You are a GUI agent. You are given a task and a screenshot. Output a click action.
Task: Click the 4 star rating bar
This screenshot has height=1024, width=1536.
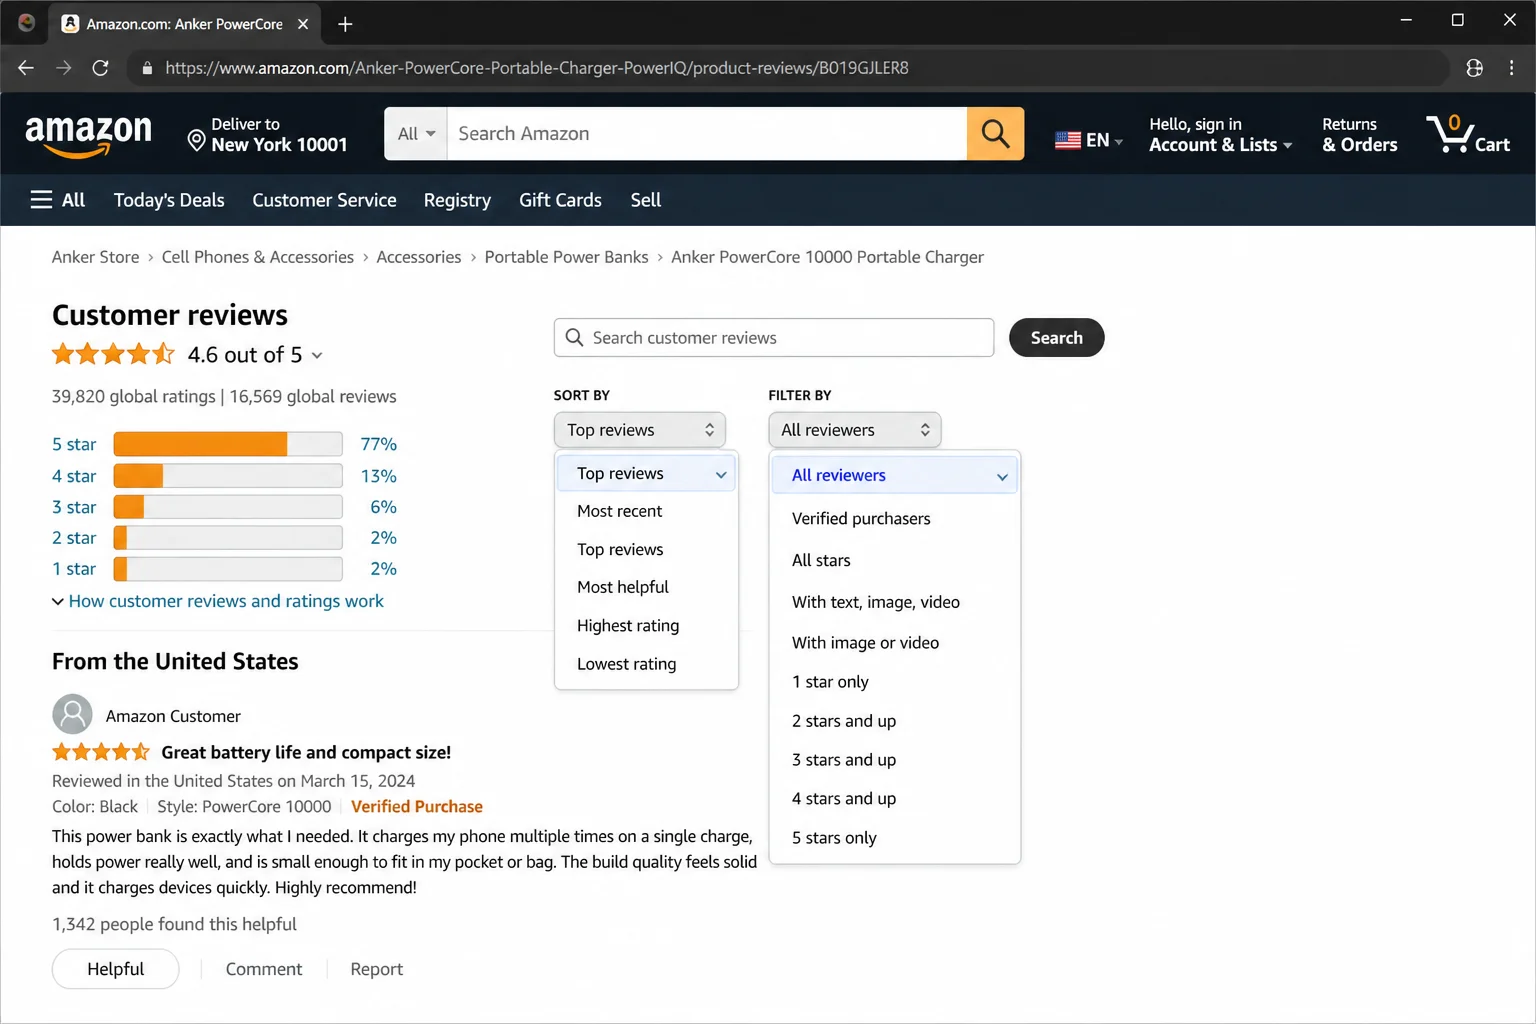(x=228, y=476)
